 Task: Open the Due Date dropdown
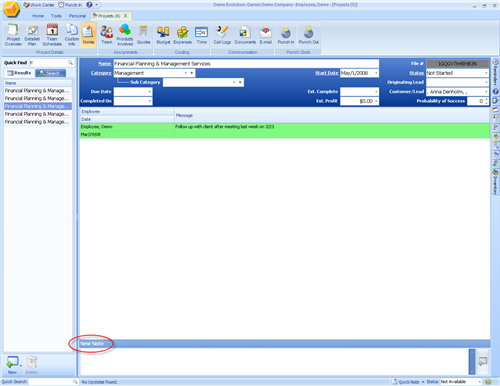(x=150, y=92)
